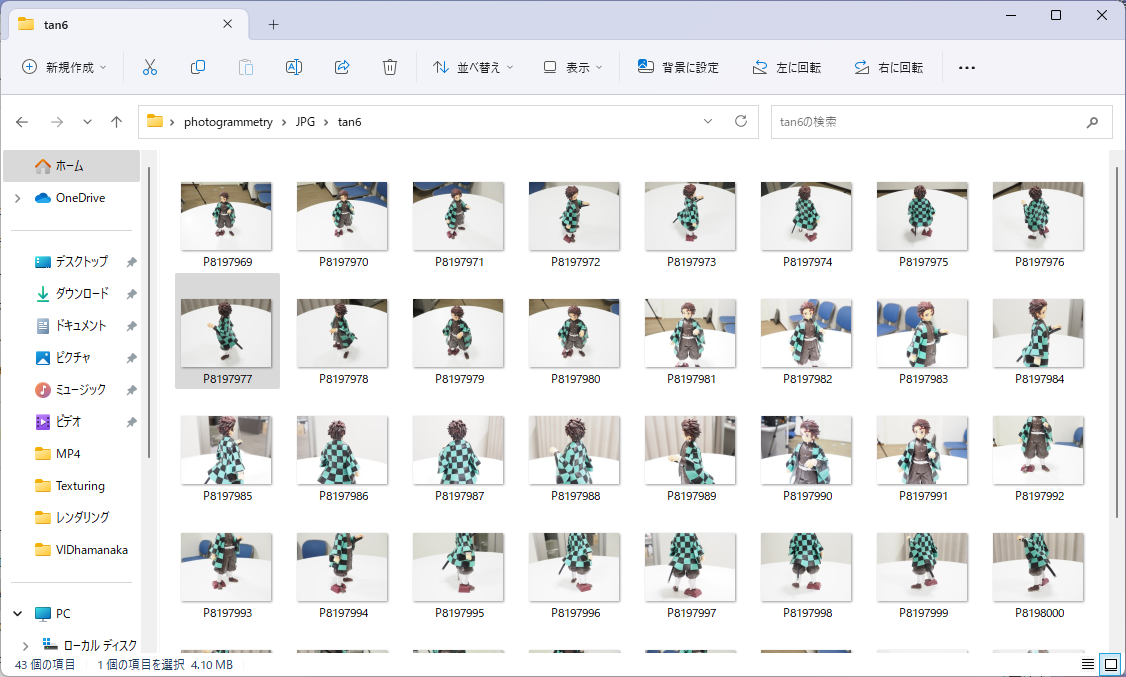
Task: Click the navigation pane scrollbar
Action: pos(149,312)
